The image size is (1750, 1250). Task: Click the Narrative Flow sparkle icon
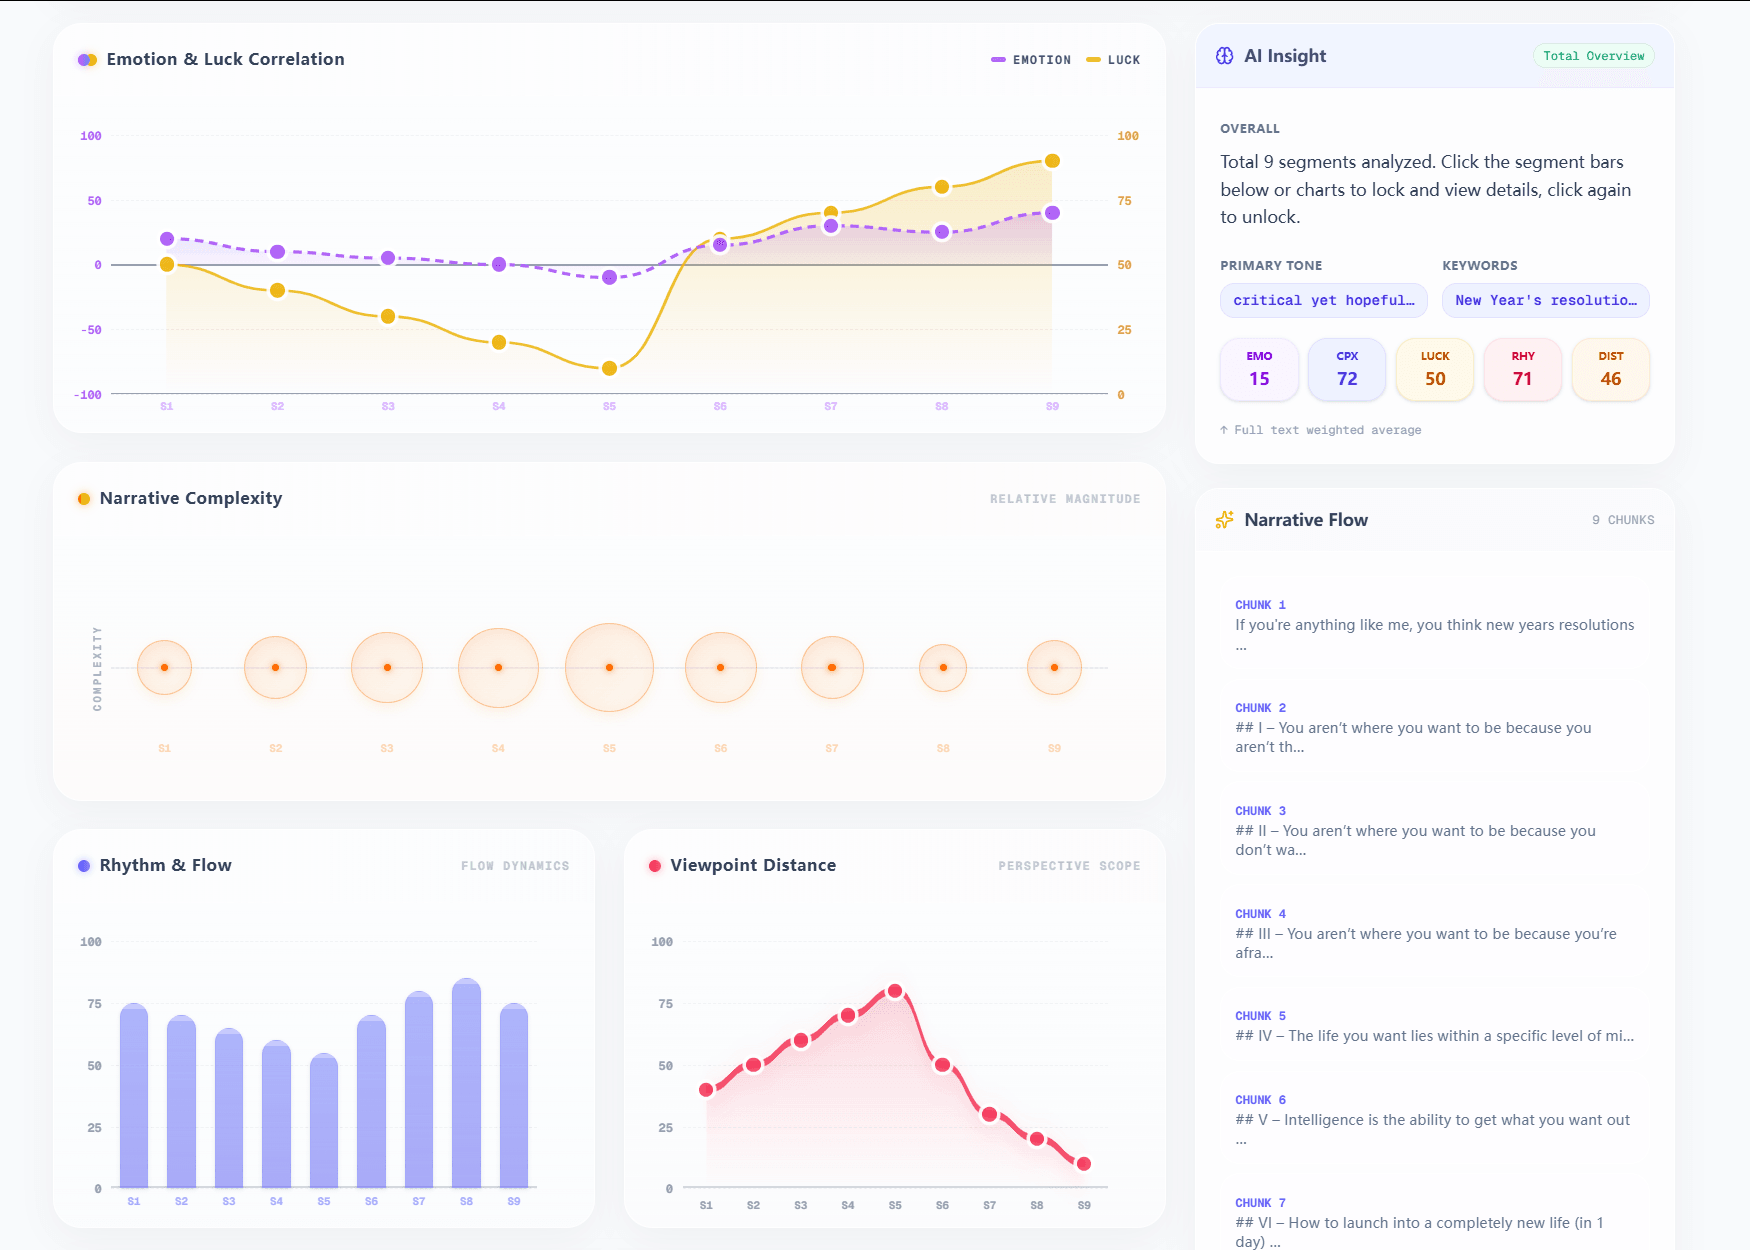(x=1224, y=520)
